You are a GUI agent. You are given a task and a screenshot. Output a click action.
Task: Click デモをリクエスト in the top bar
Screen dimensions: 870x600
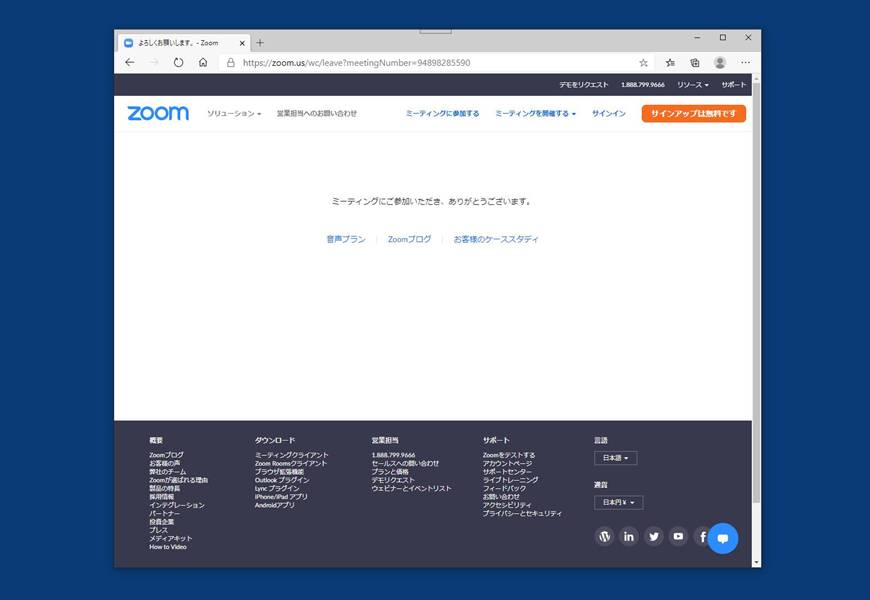point(584,85)
